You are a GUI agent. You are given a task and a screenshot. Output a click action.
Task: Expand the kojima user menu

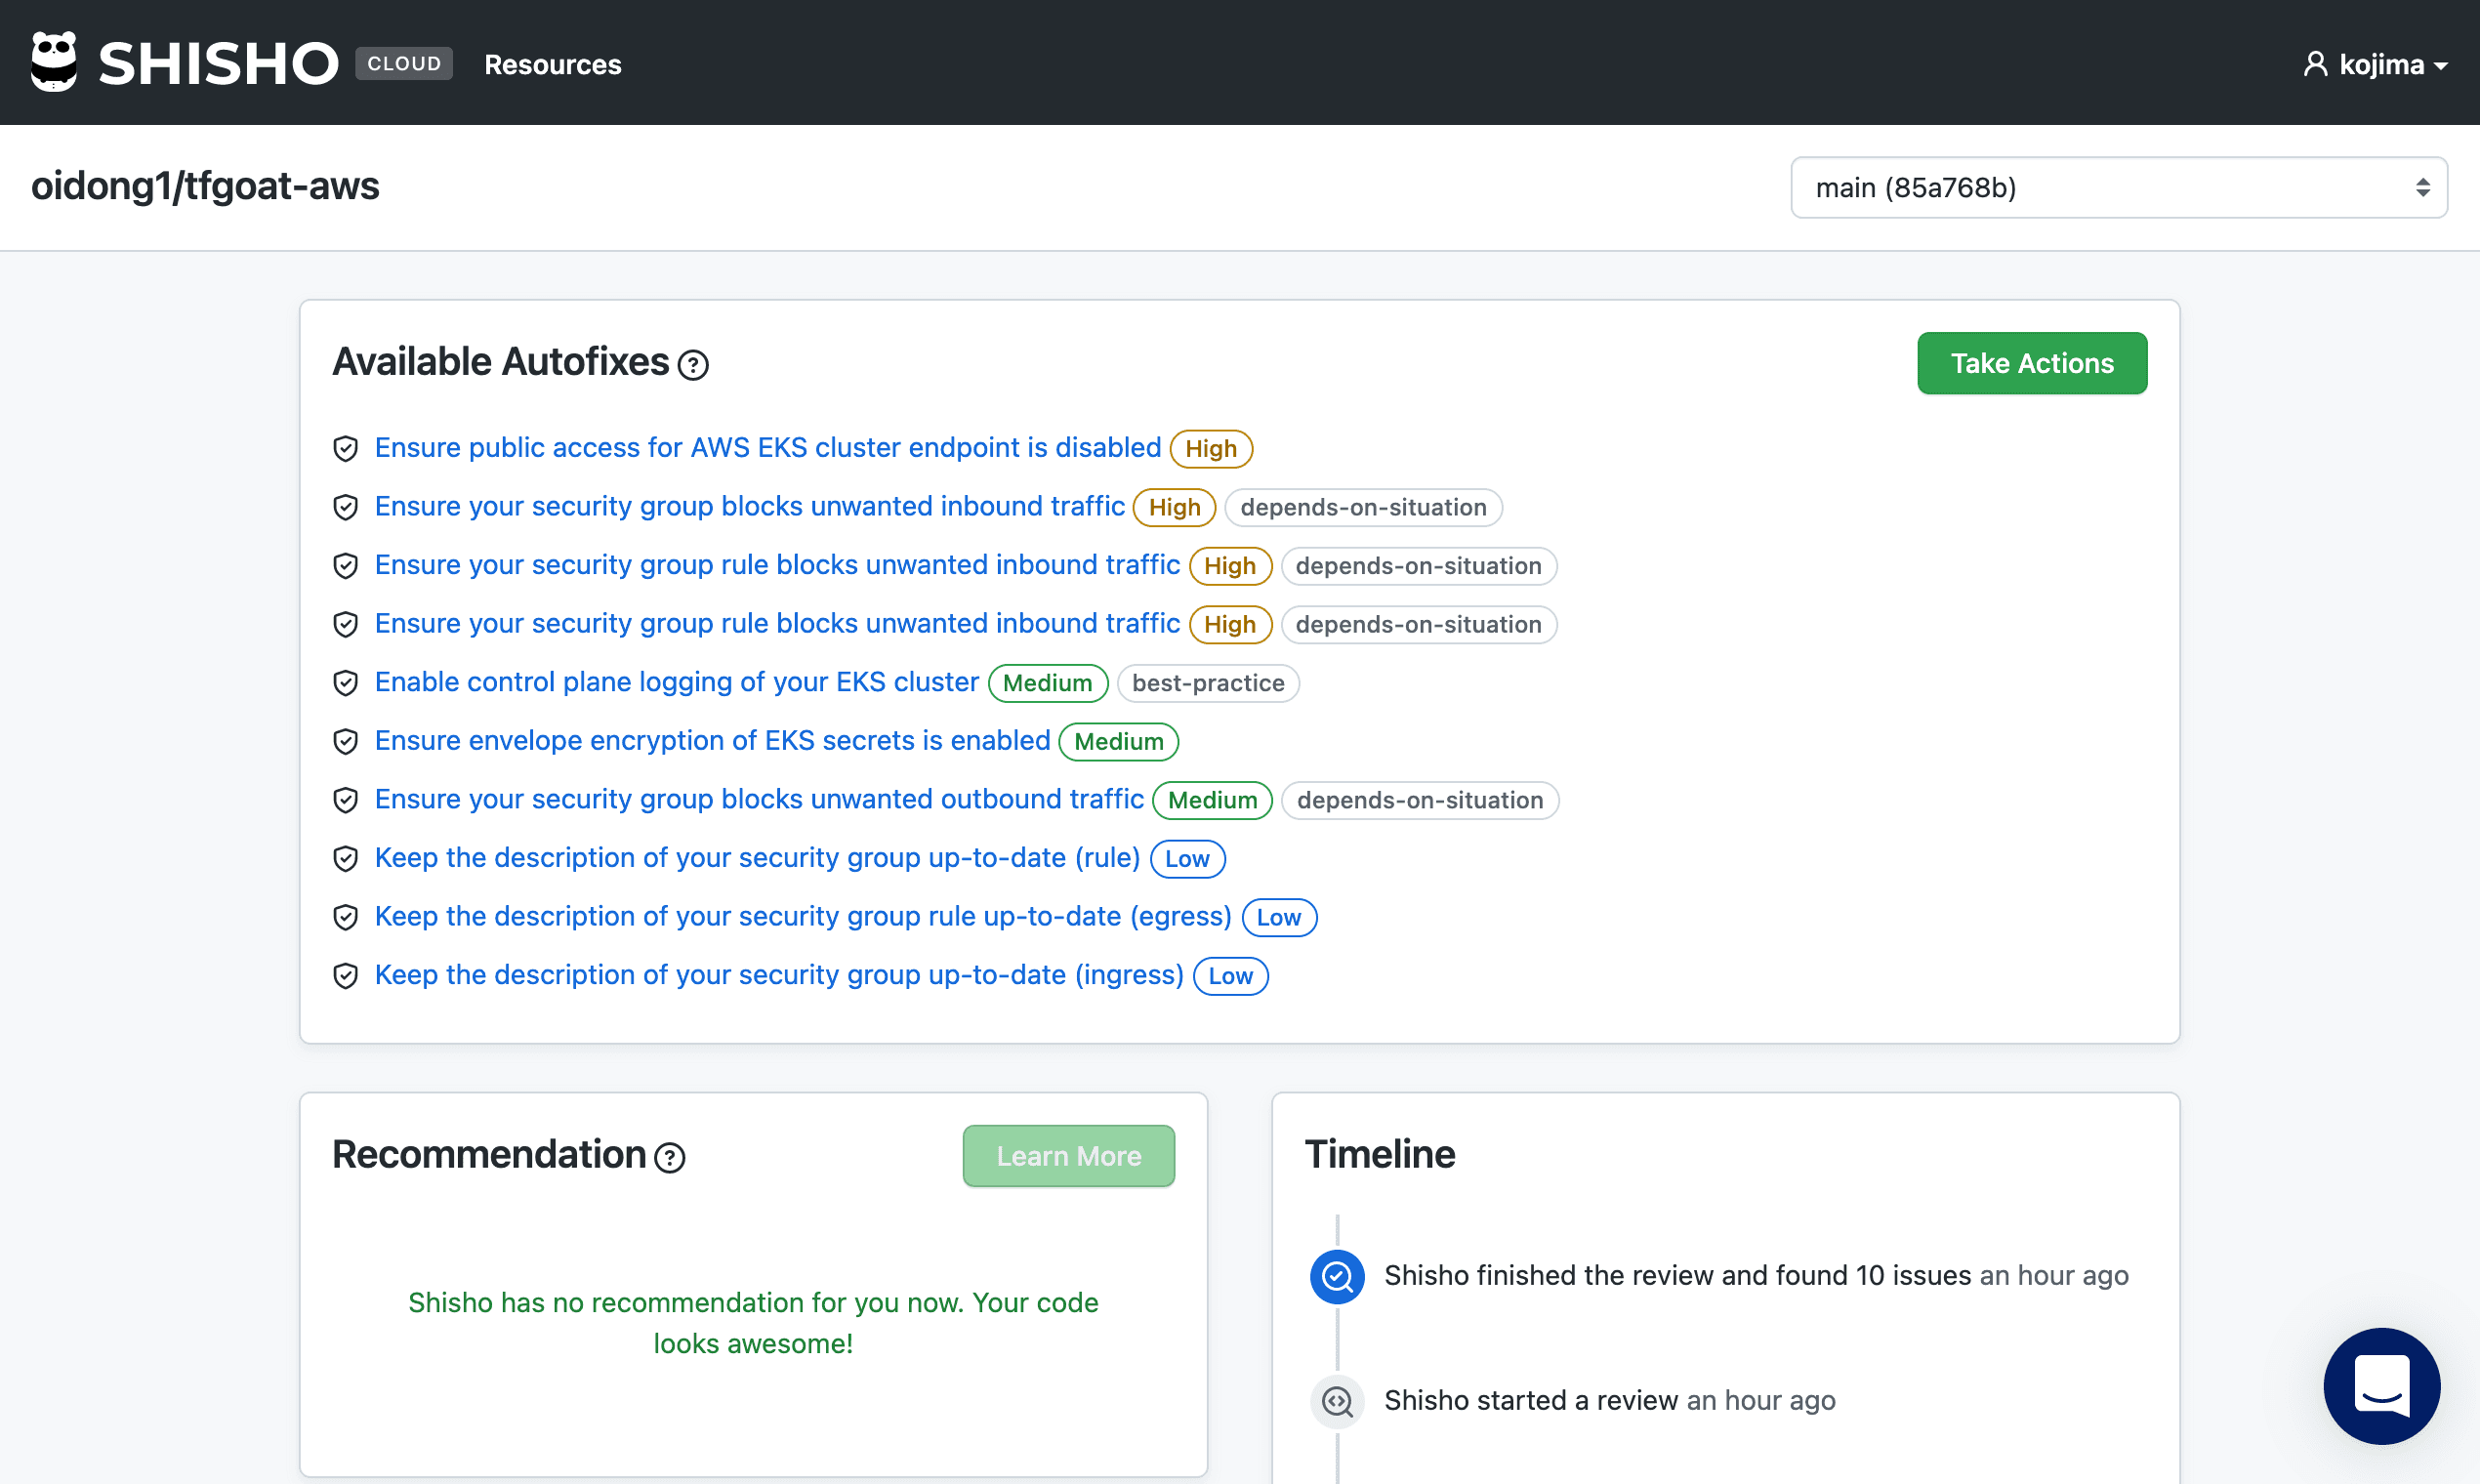pos(2376,64)
